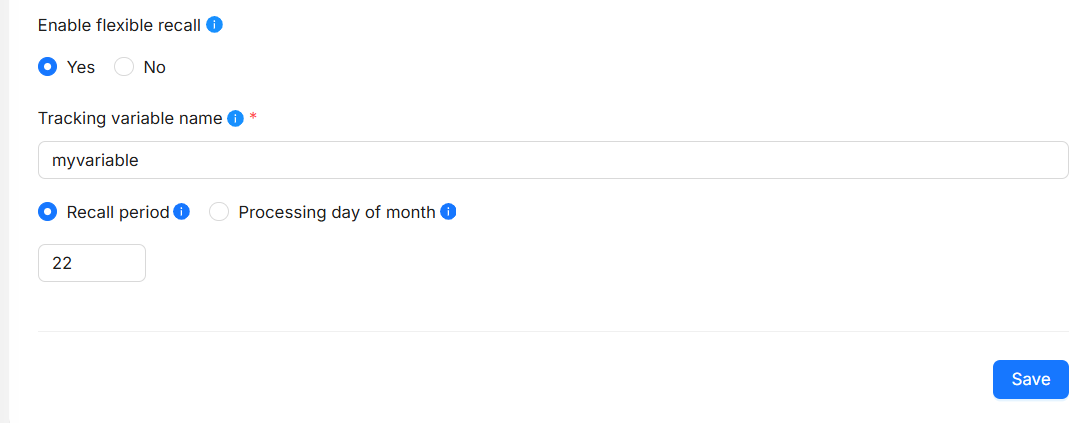
Task: Choose the Recall period radio circle
Action: (47, 212)
